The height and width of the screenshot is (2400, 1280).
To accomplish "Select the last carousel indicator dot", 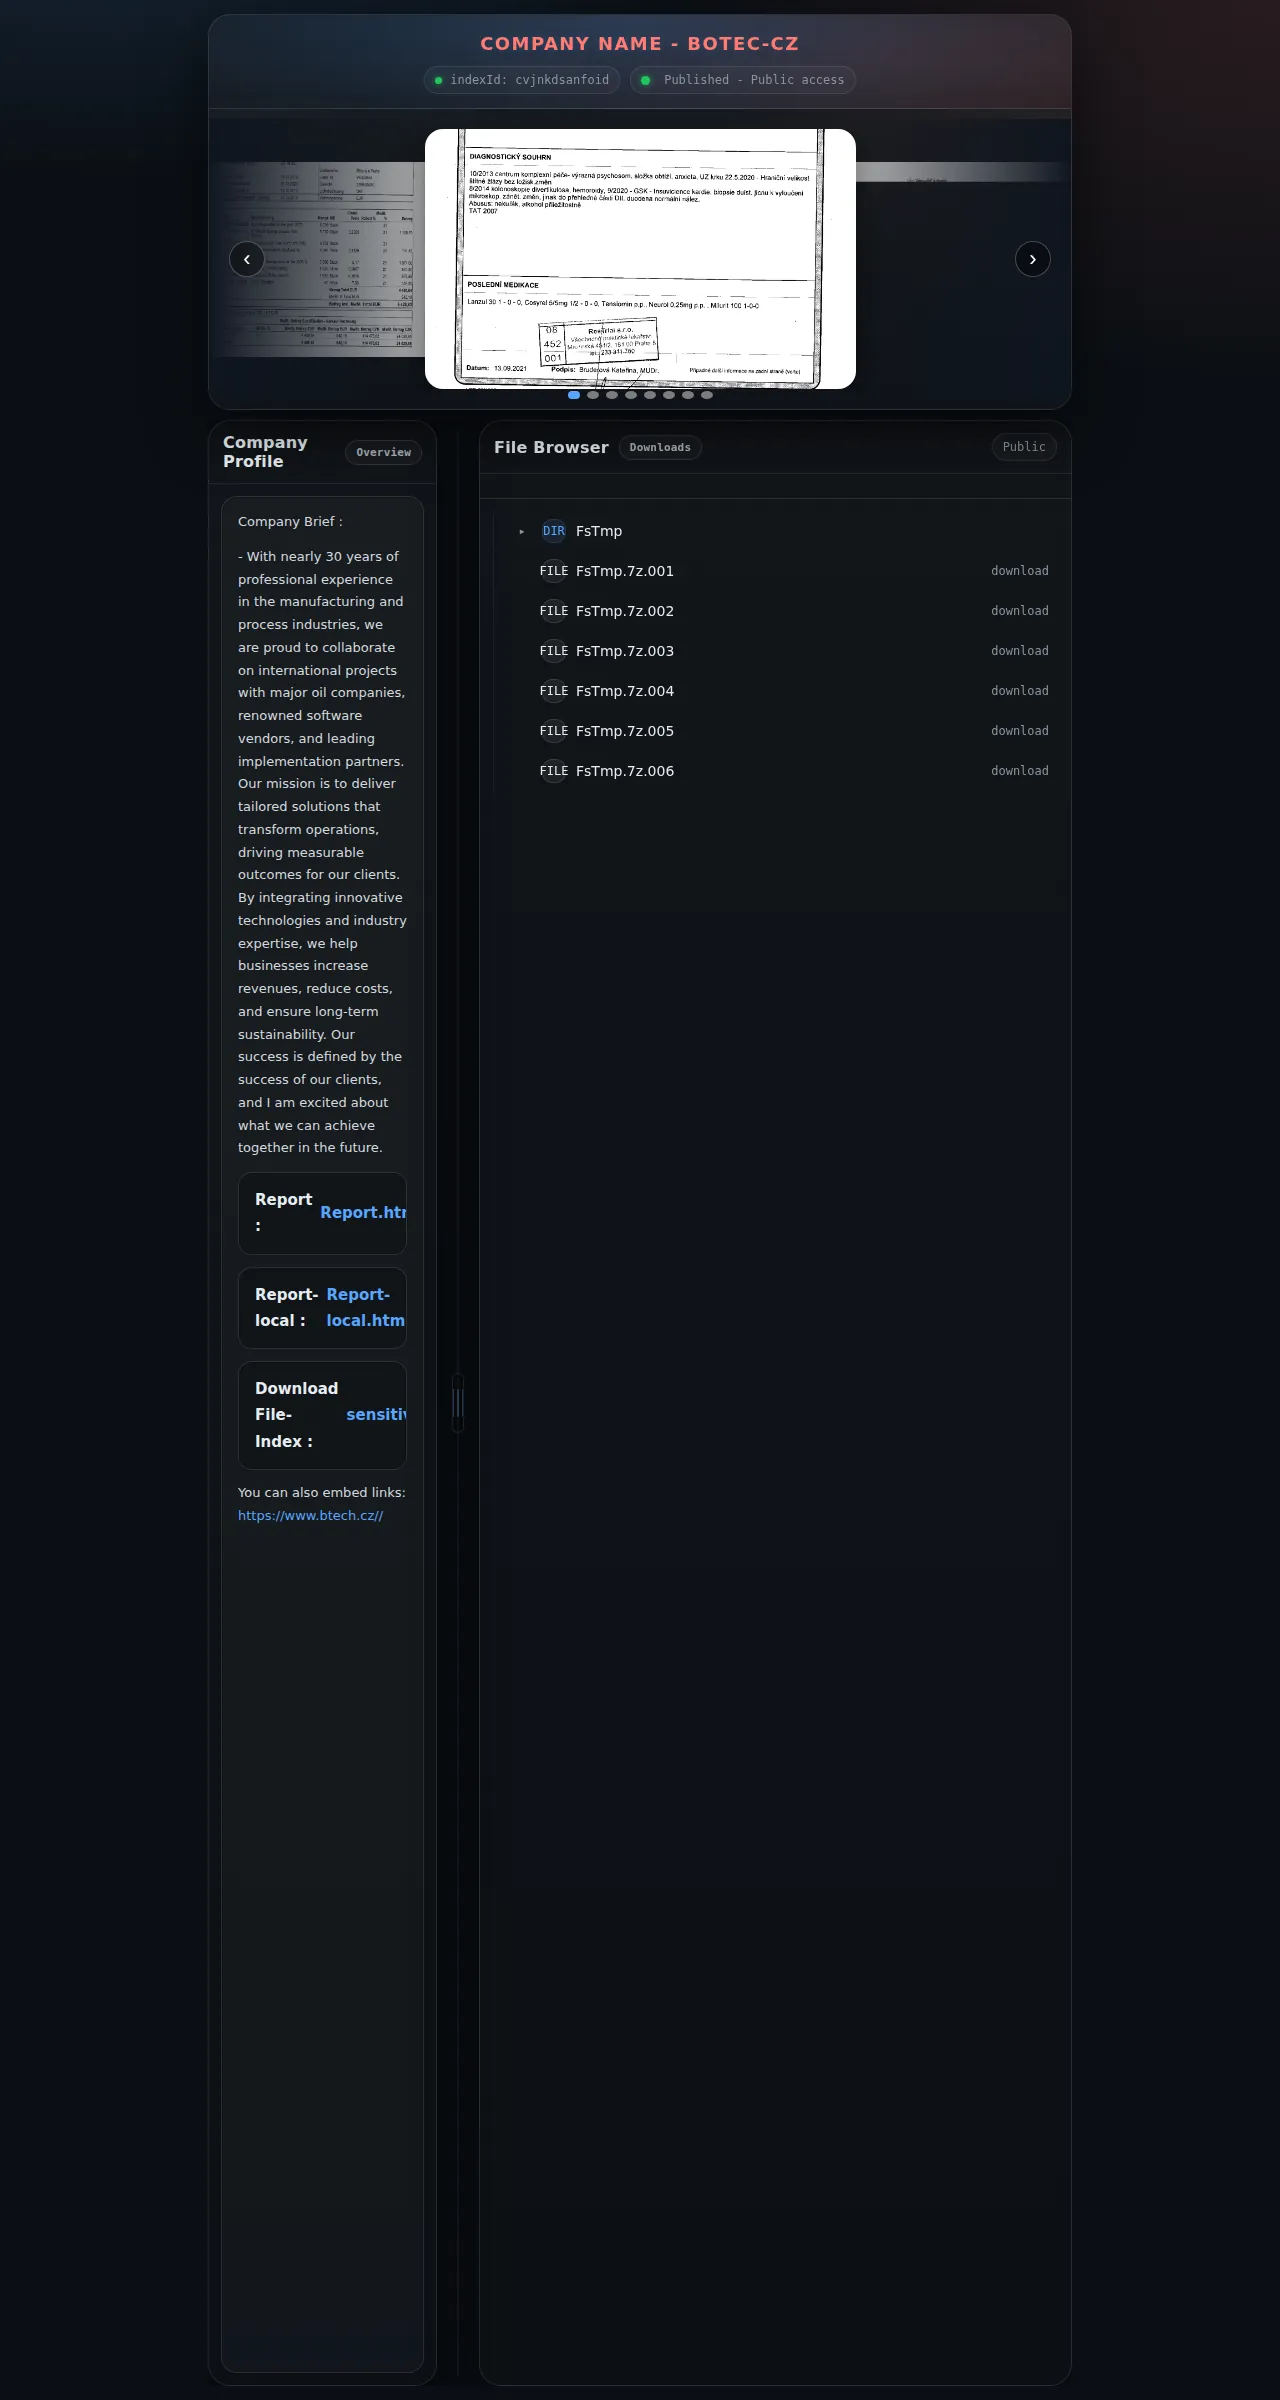I will (707, 395).
